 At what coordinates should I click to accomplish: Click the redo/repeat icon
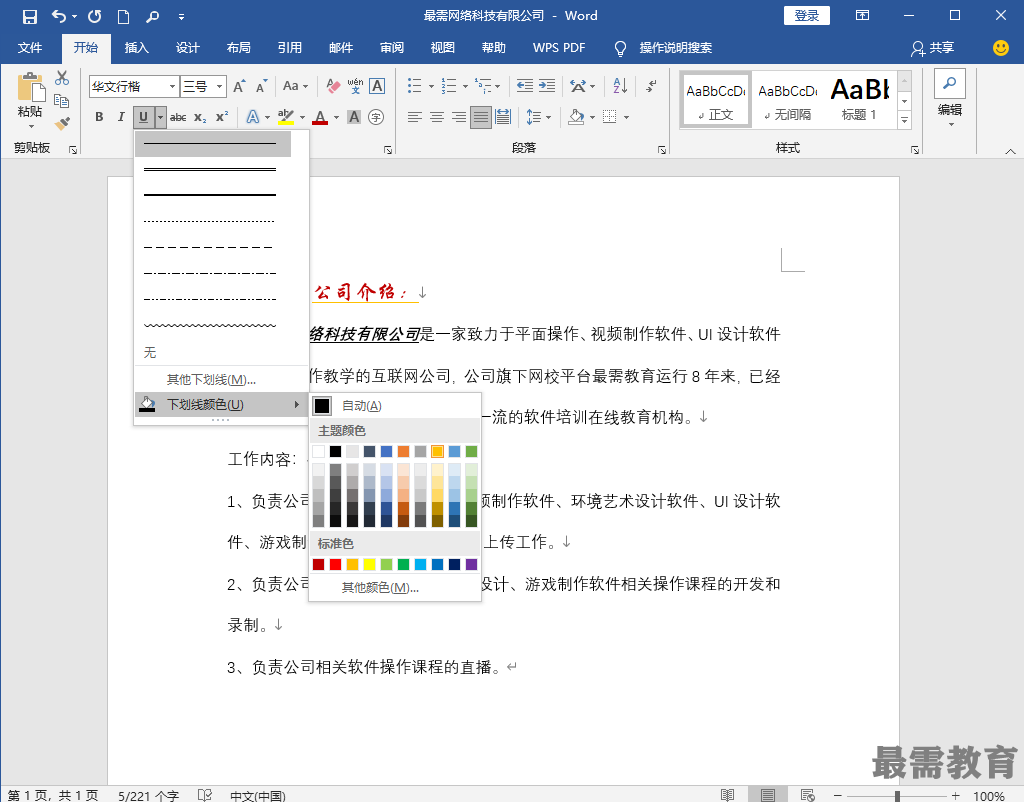click(95, 16)
